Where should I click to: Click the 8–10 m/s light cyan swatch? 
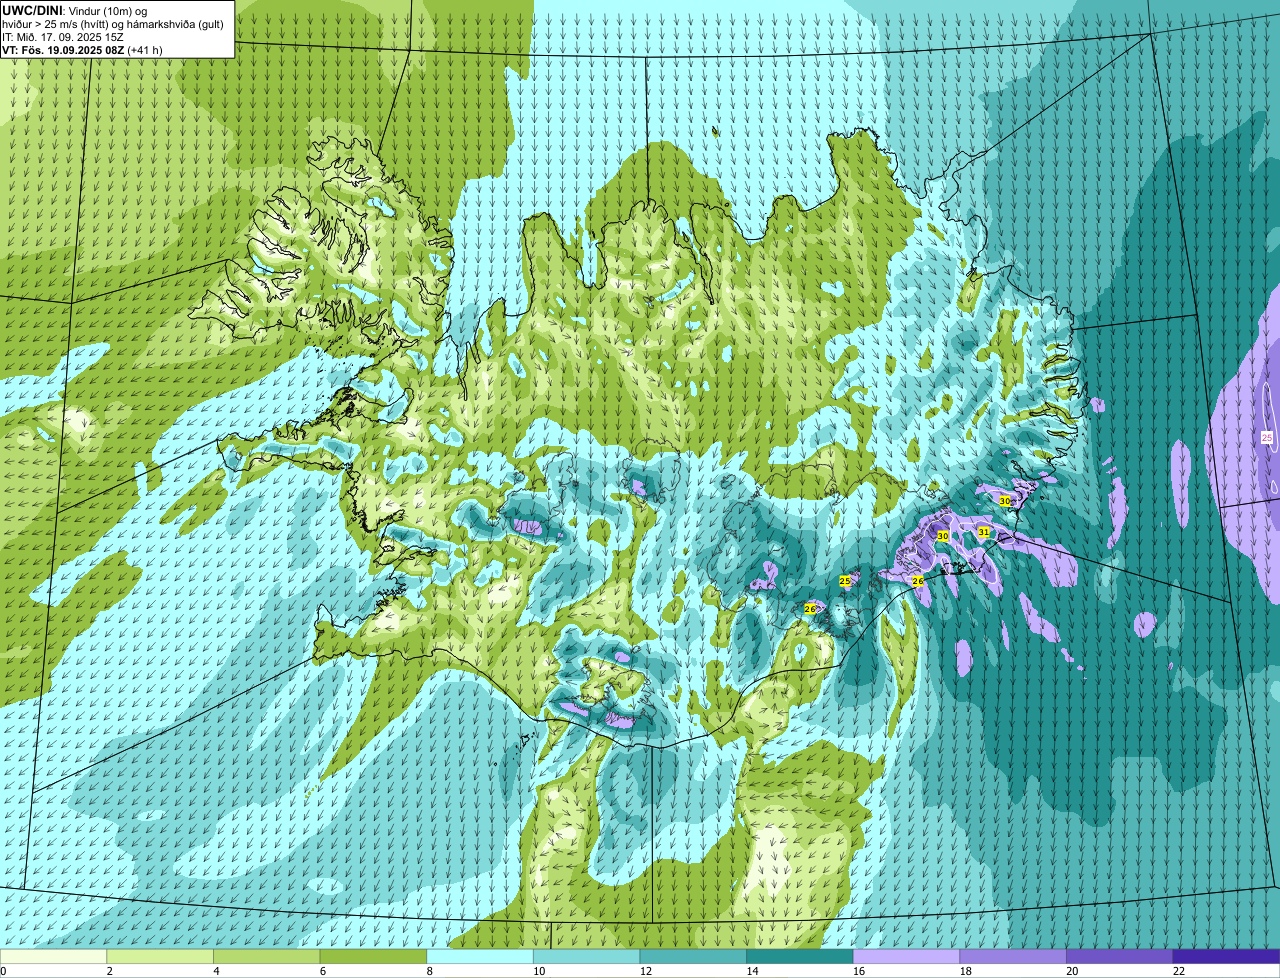(480, 956)
